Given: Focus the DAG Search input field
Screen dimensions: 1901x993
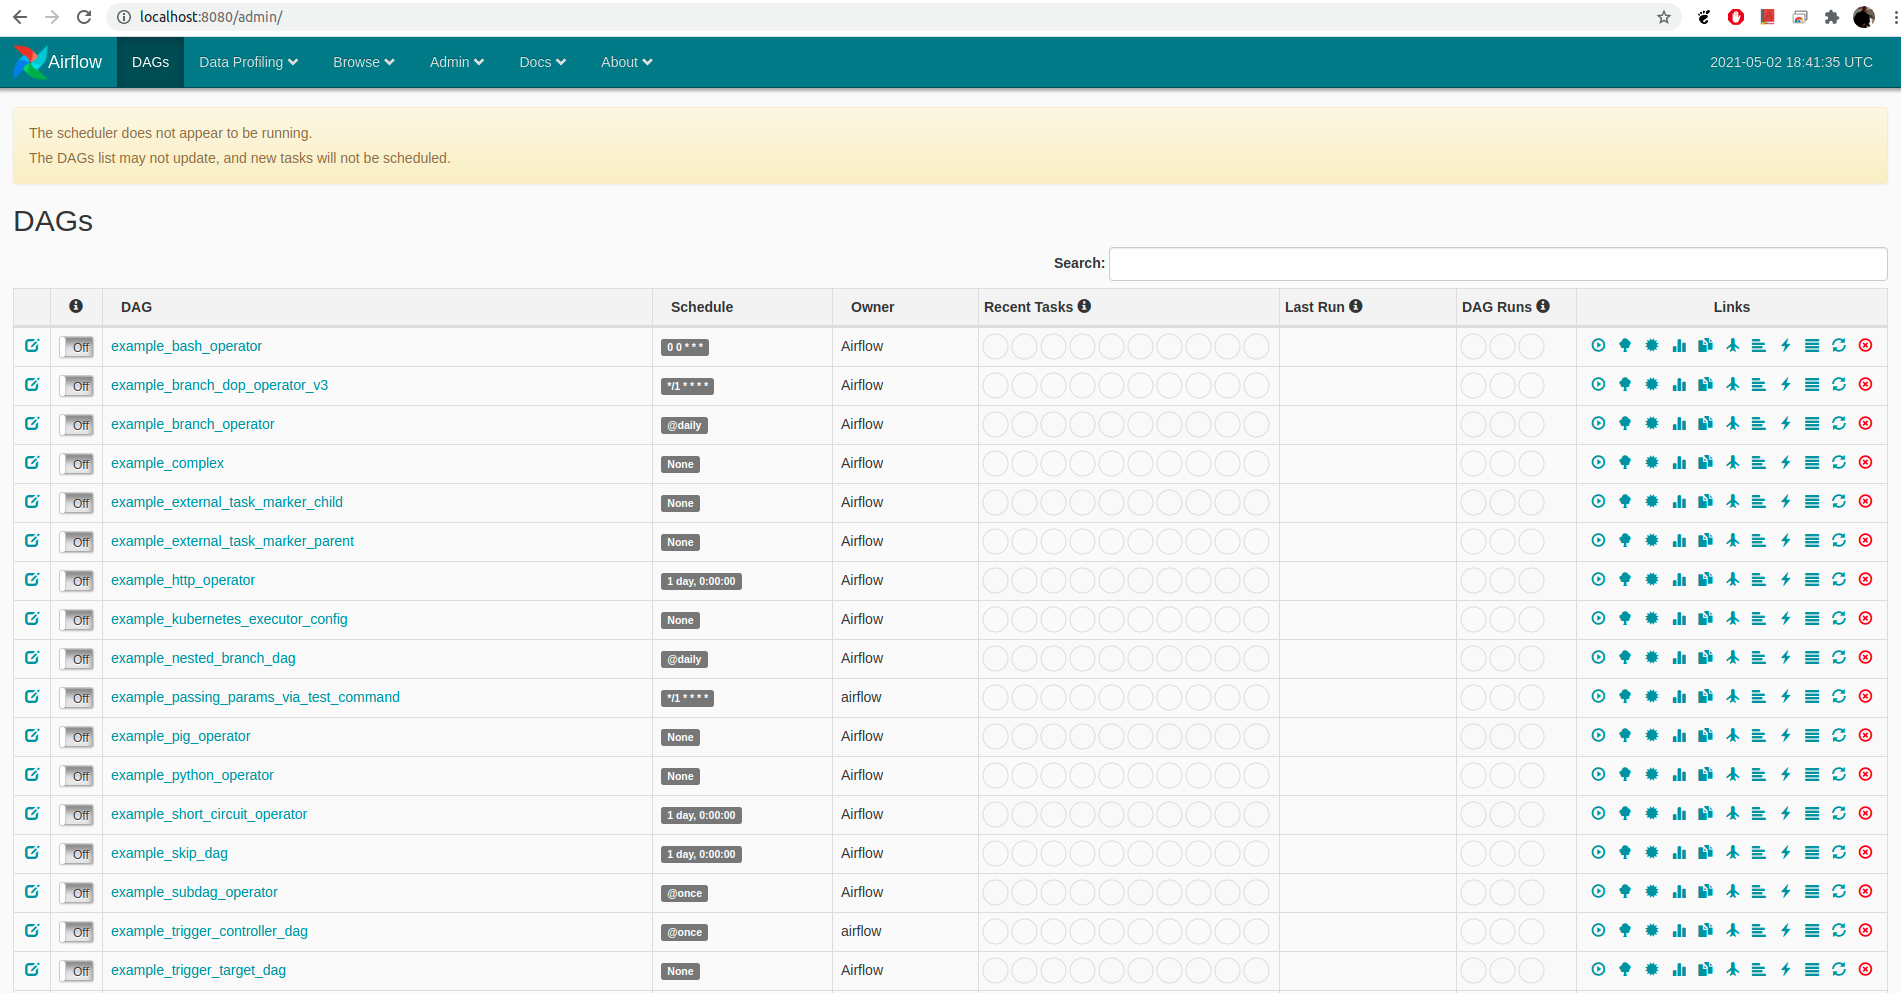Looking at the screenshot, I should pyautogui.click(x=1497, y=264).
